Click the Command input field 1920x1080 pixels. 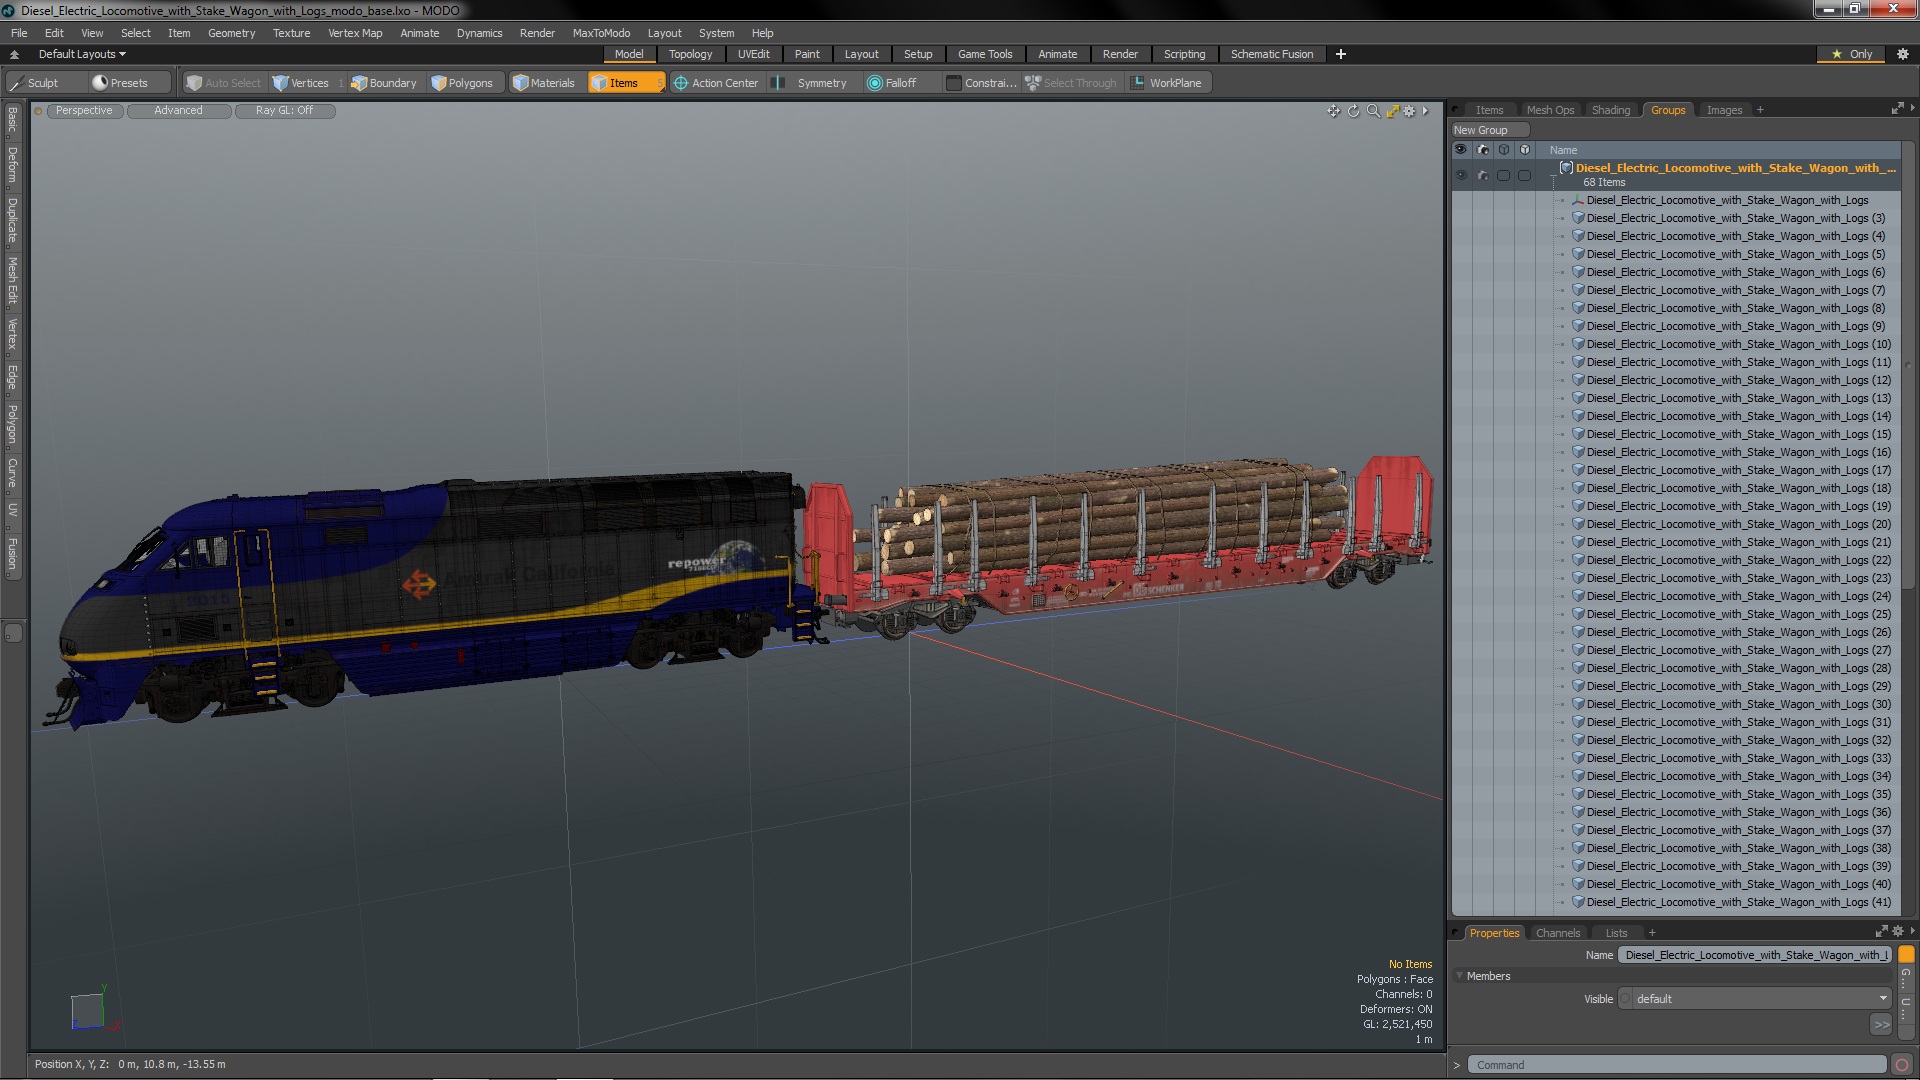(x=1675, y=1065)
